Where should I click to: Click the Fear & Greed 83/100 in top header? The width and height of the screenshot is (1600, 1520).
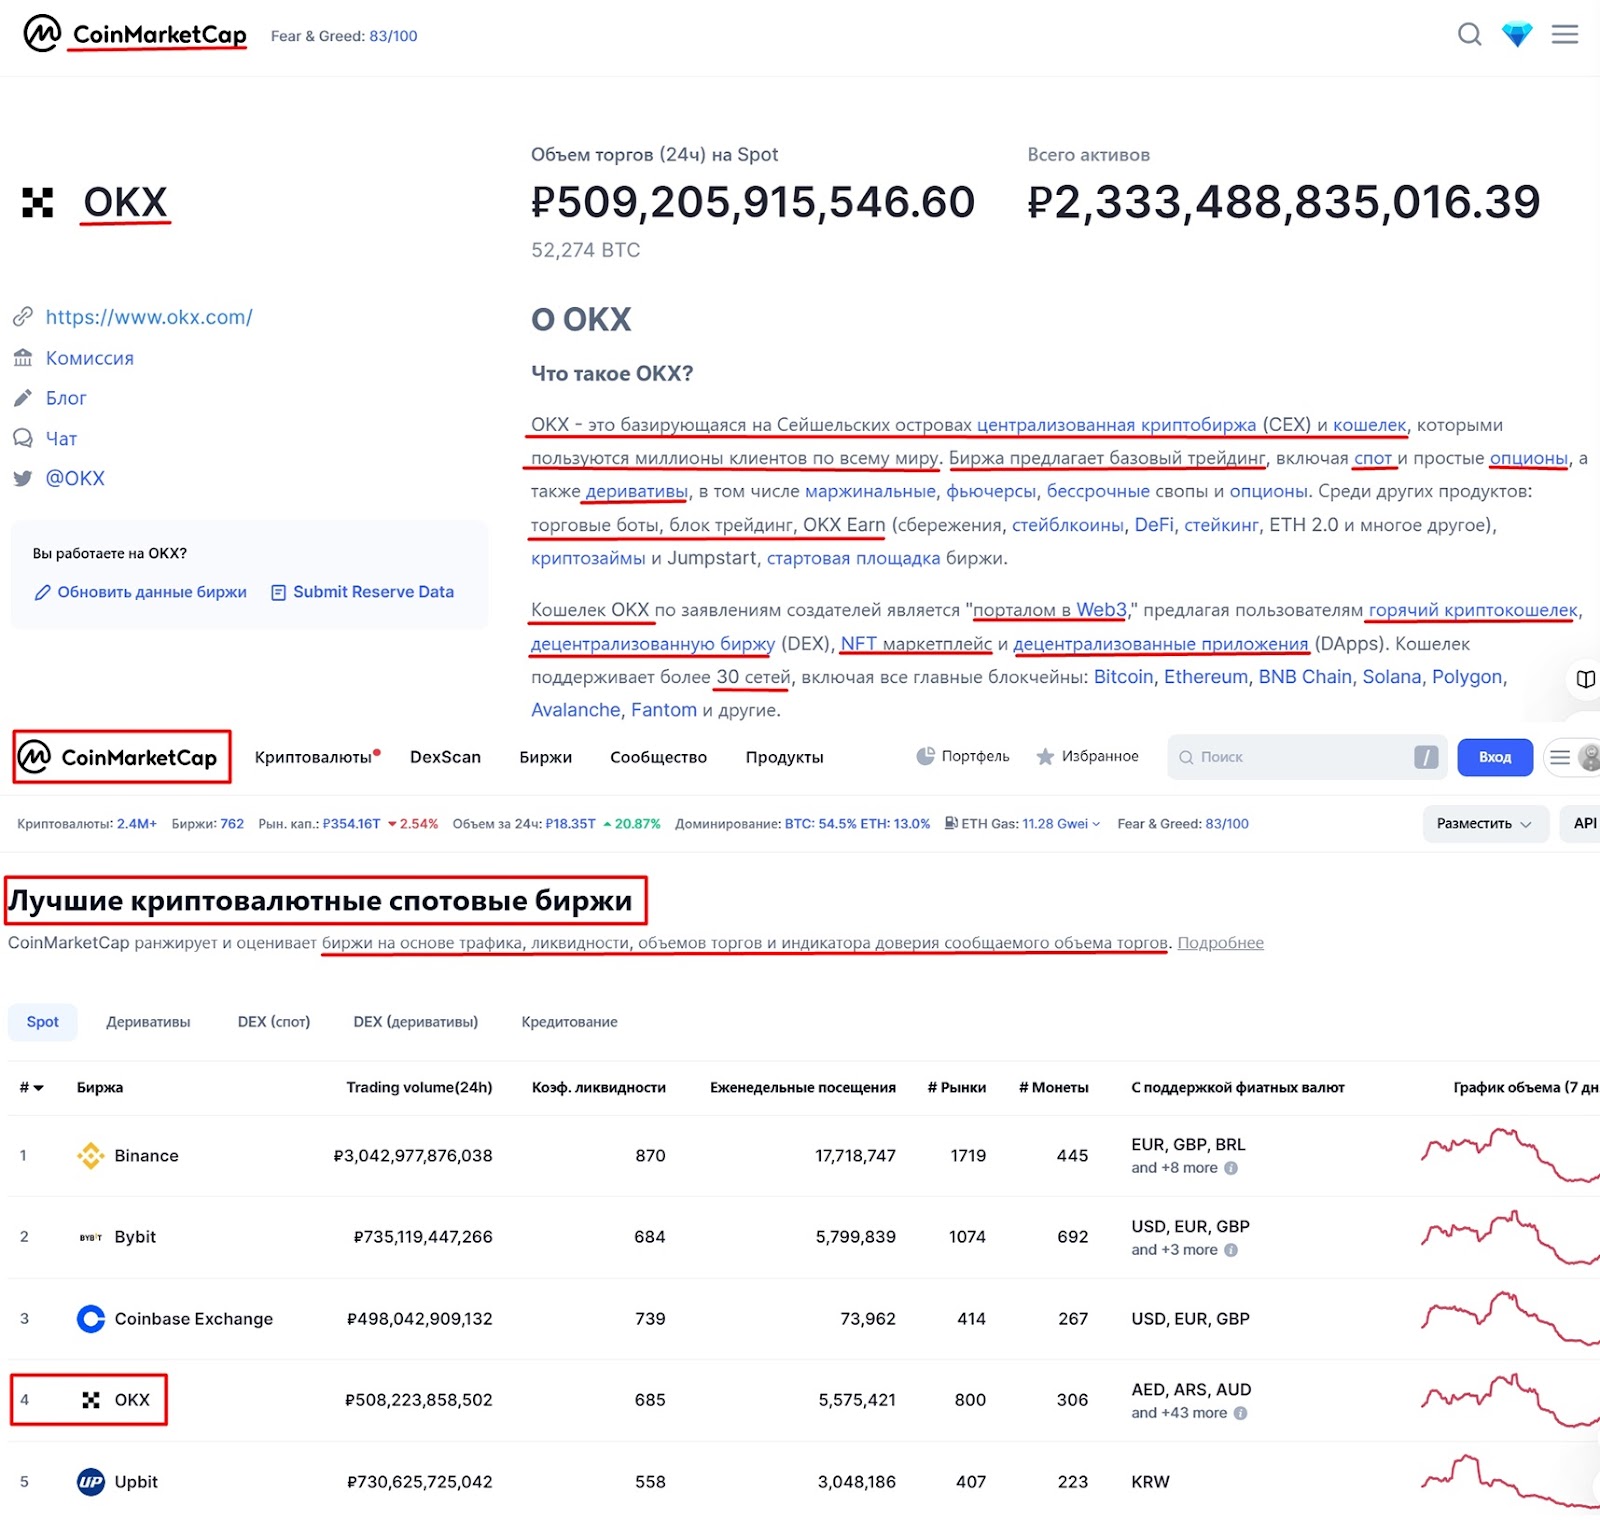point(344,36)
